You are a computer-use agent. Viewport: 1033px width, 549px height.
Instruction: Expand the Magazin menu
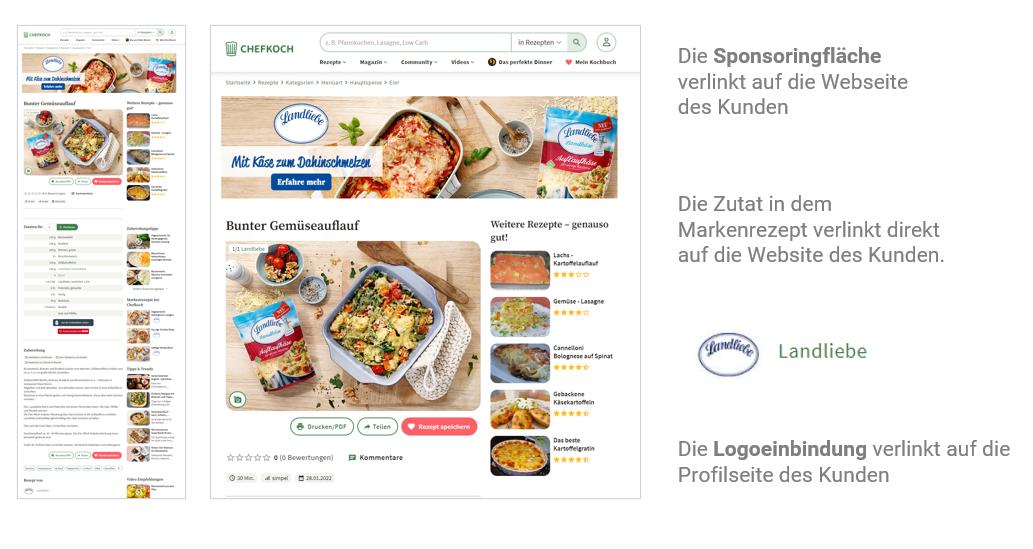click(374, 62)
